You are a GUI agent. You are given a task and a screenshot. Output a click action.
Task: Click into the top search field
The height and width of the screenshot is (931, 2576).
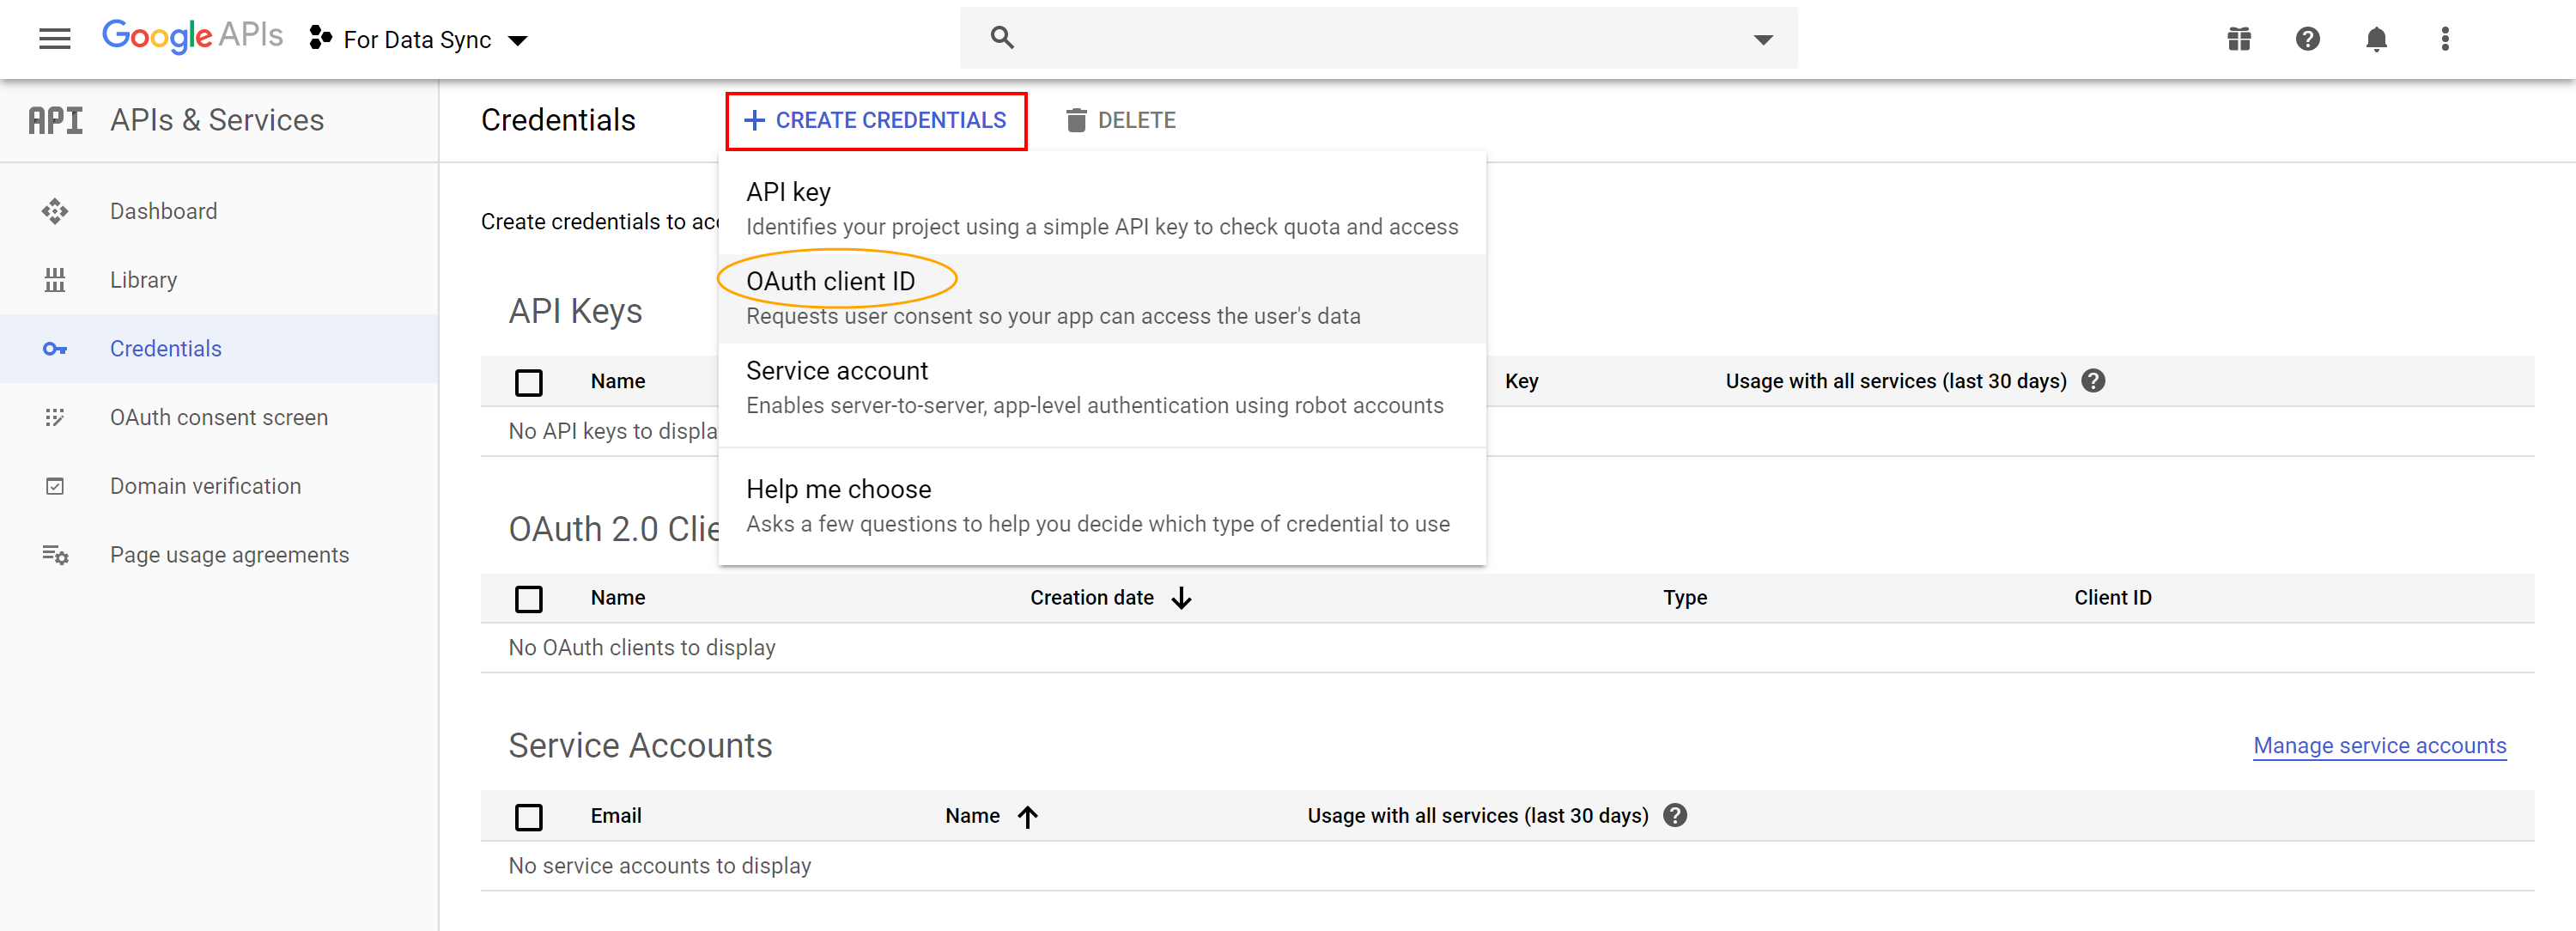click(x=1370, y=39)
